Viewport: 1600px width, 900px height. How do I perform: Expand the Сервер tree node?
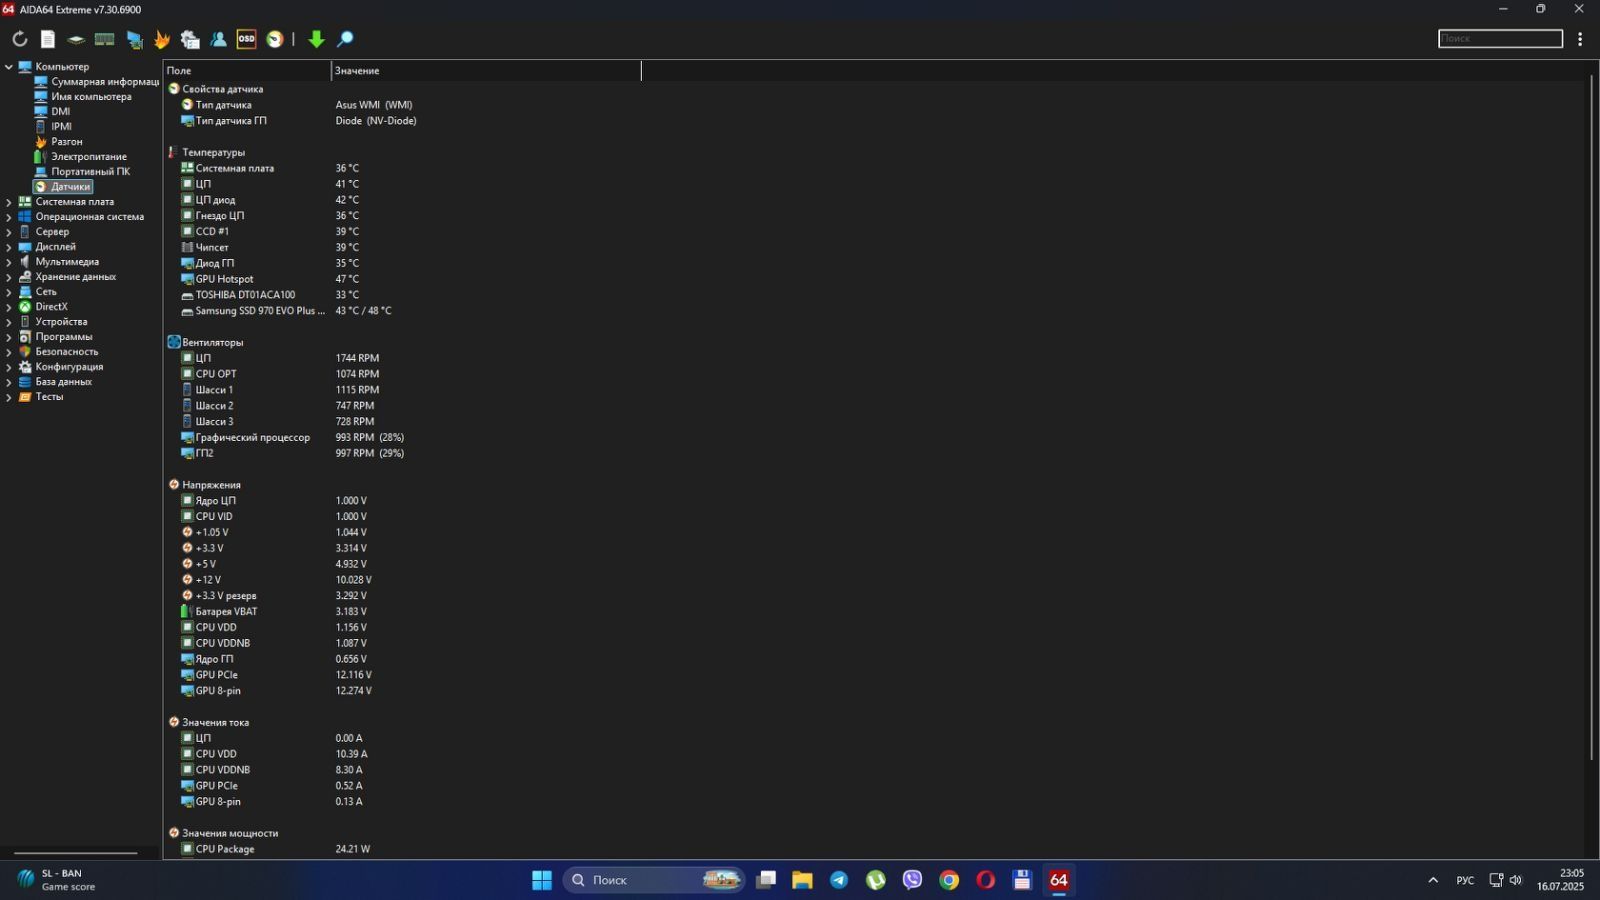[9, 232]
